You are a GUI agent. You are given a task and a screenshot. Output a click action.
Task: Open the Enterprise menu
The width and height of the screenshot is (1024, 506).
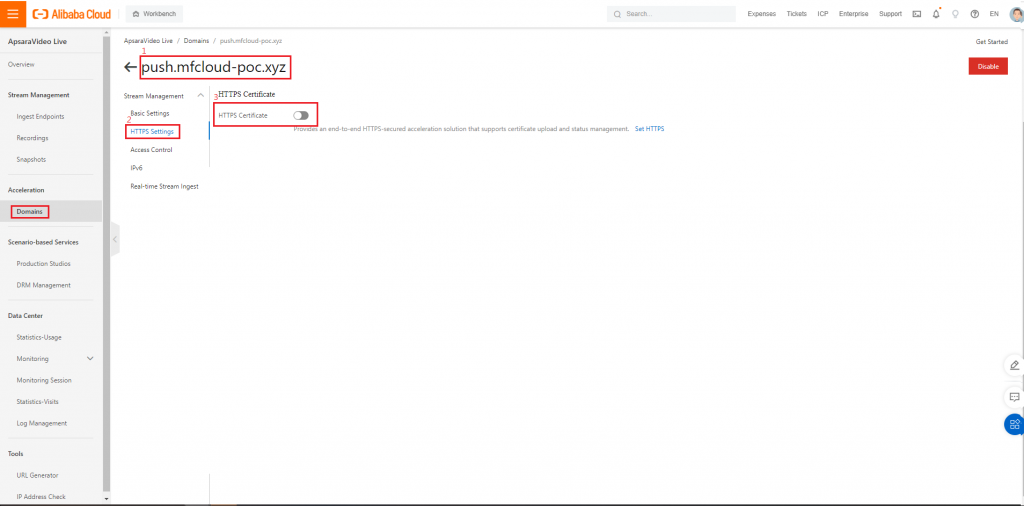coord(854,14)
